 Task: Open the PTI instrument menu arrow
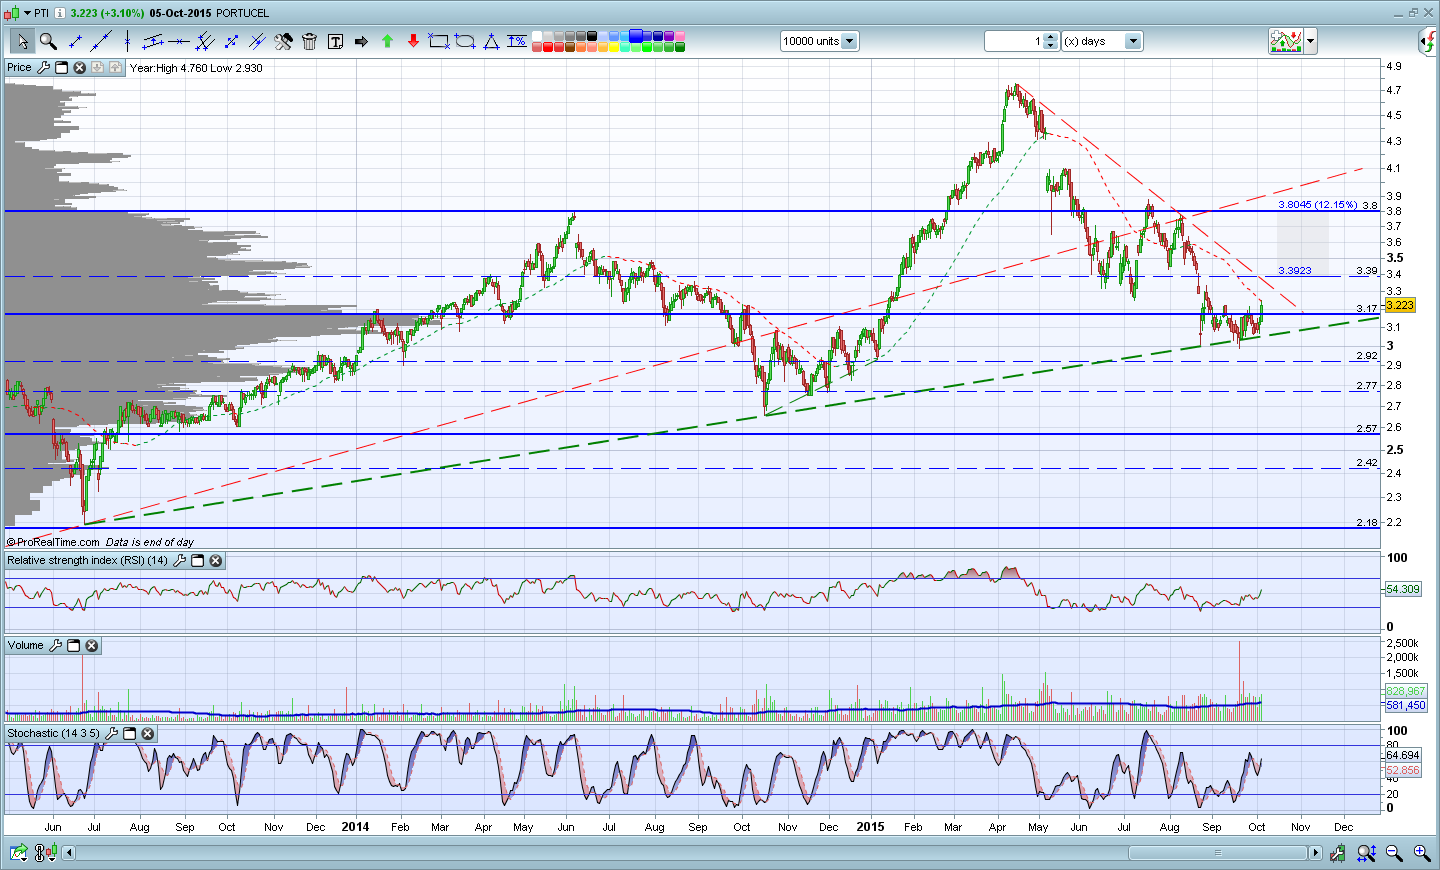pos(28,13)
